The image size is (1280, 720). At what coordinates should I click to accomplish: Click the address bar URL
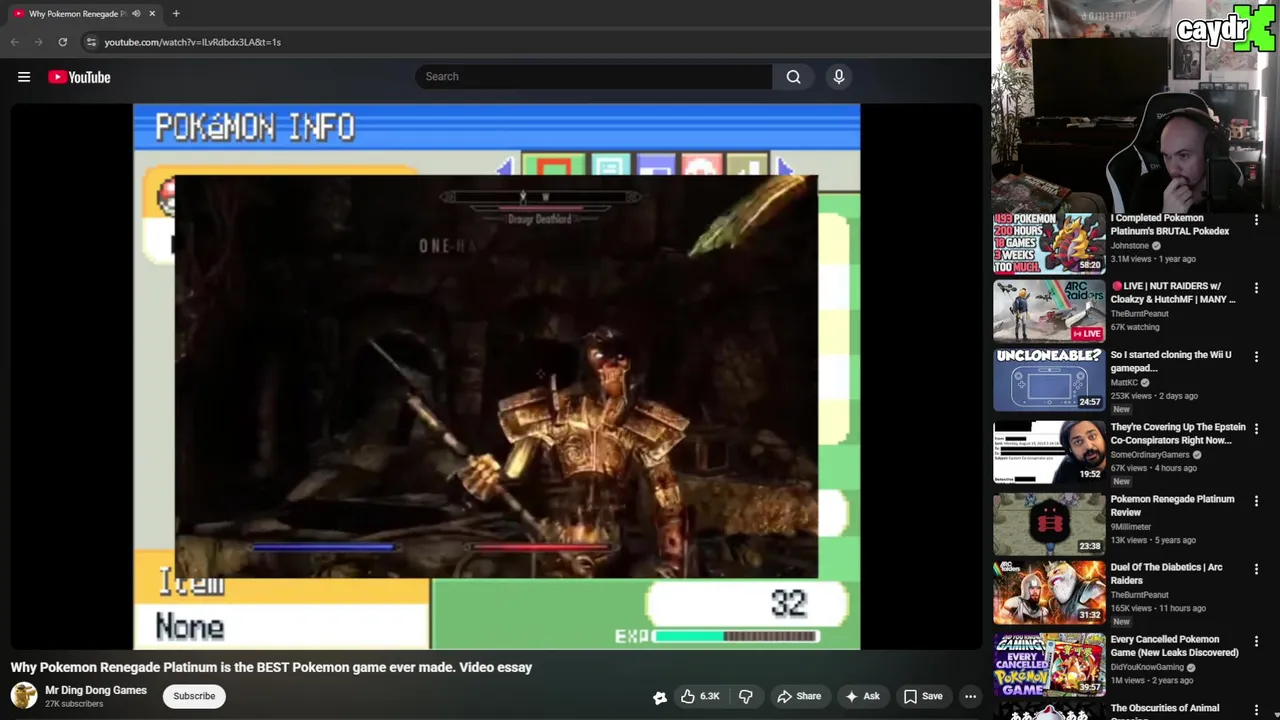(x=193, y=42)
